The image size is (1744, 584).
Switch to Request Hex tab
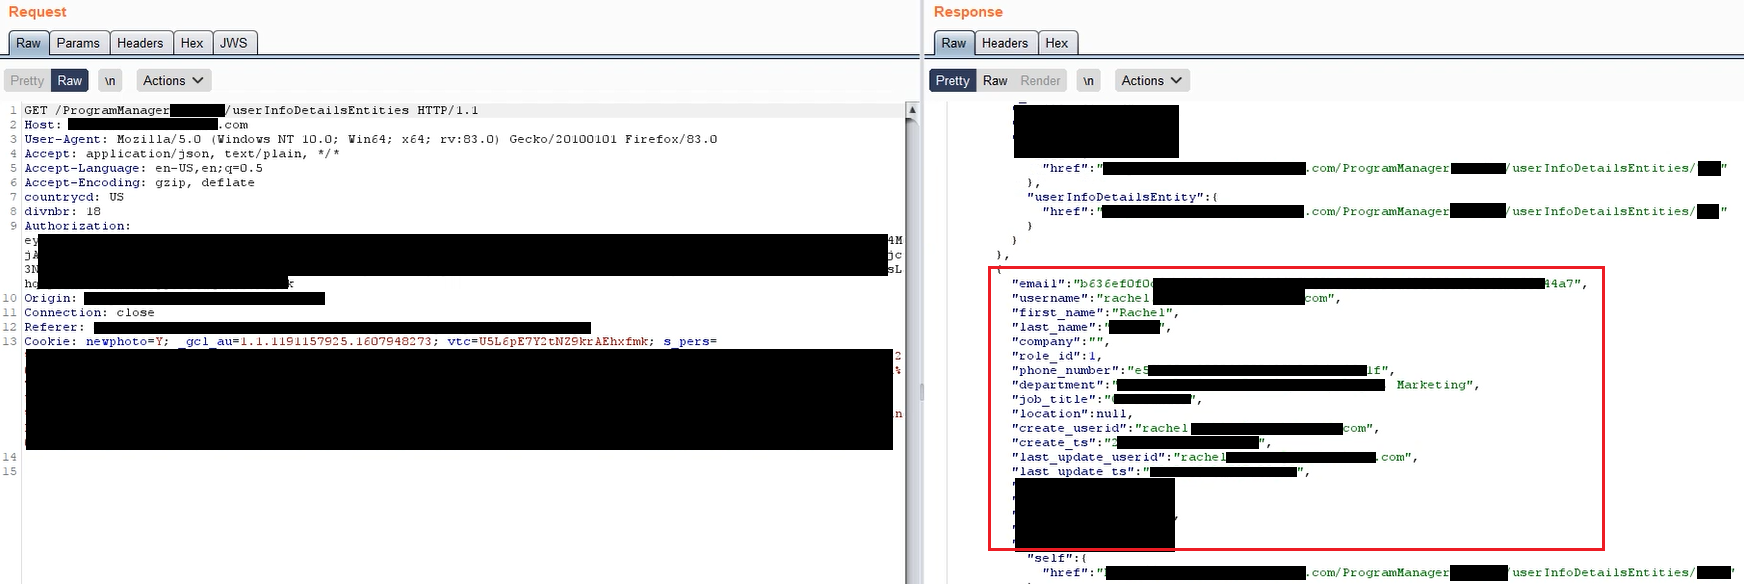(x=192, y=43)
